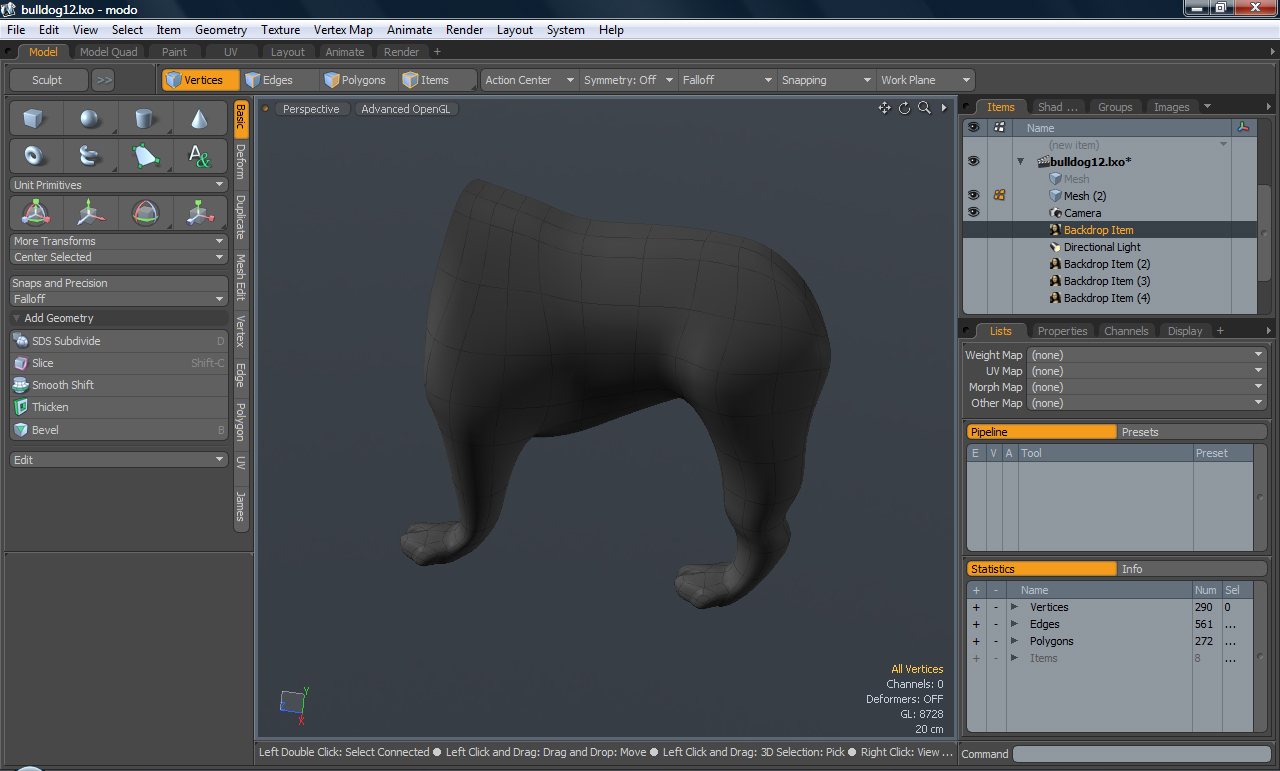
Task: Click the plus for Edges statistics
Action: coord(976,624)
